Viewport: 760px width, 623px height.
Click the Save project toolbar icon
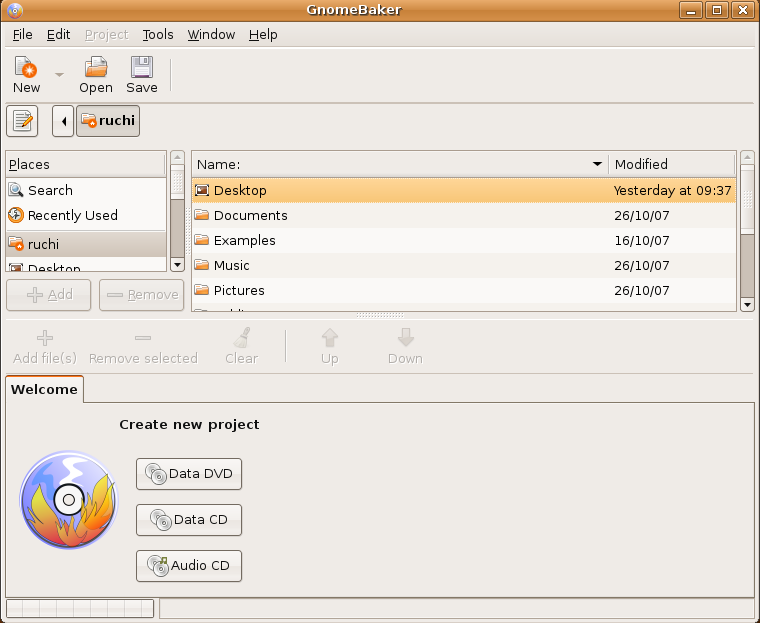coord(142,67)
